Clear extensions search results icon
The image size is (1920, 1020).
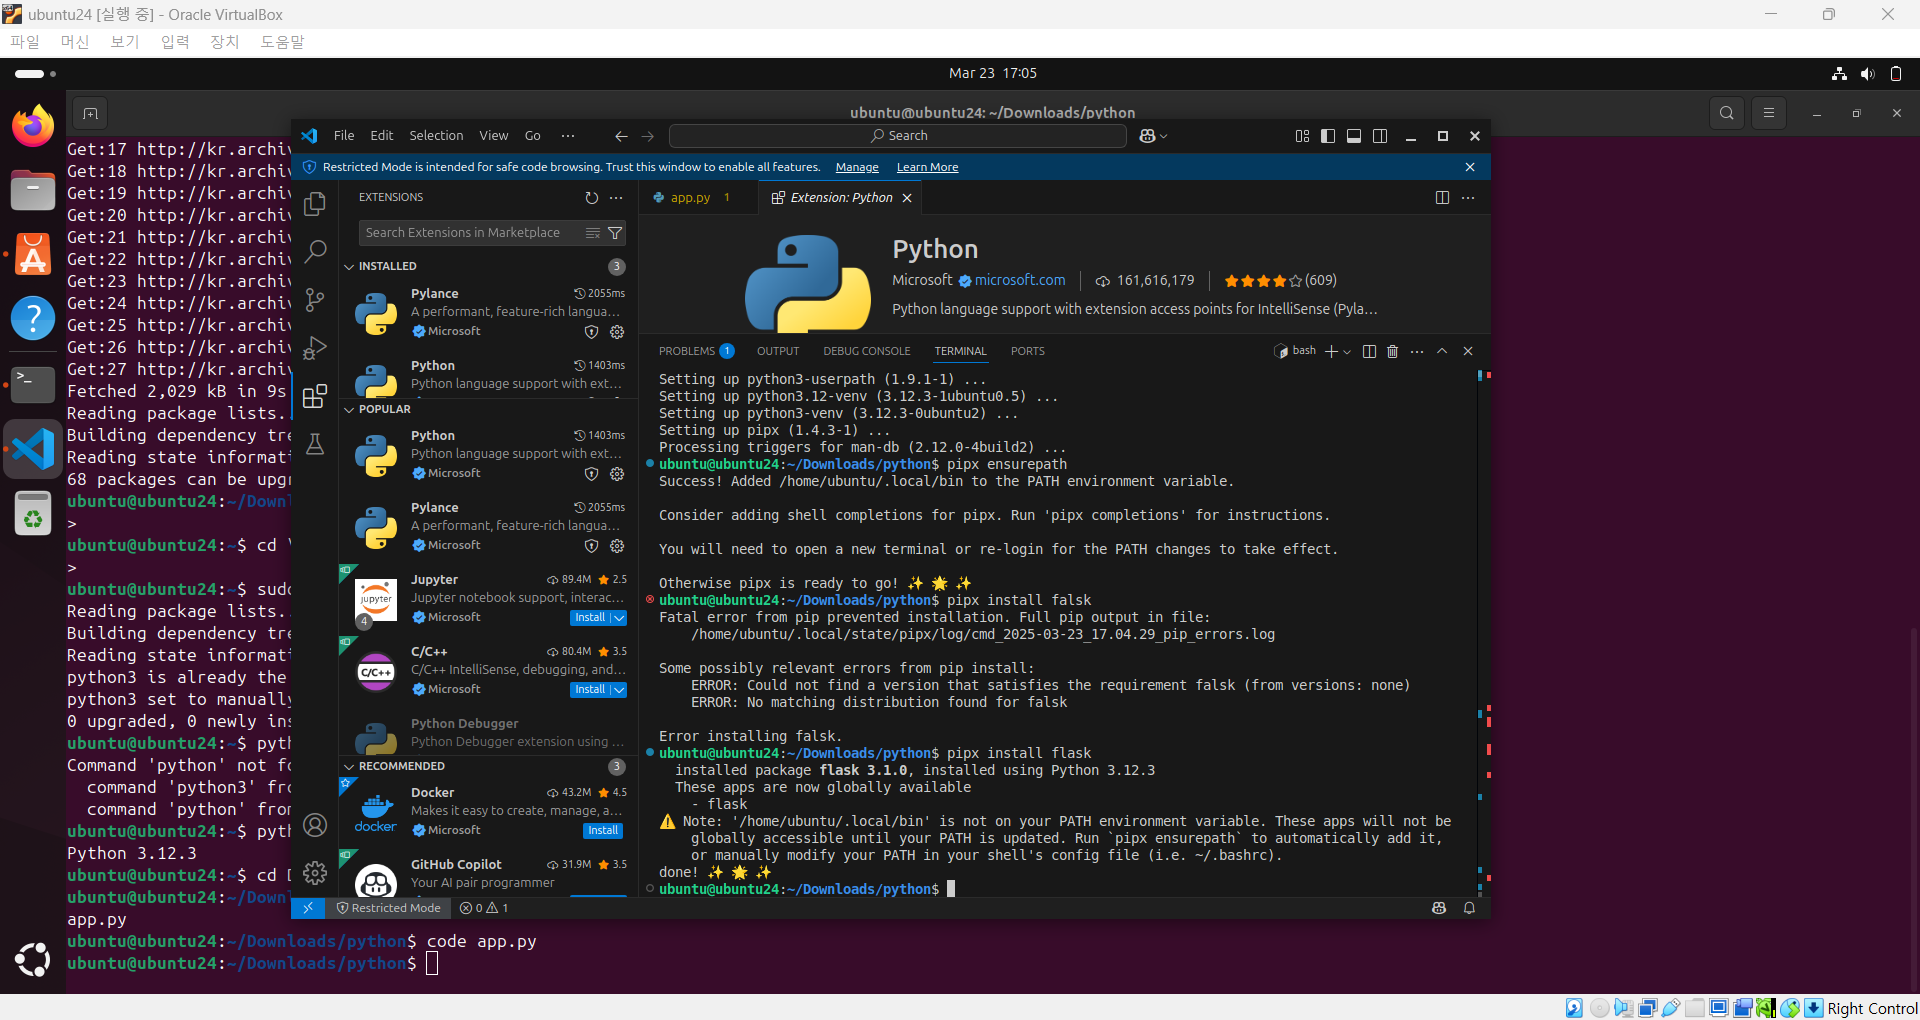point(593,233)
